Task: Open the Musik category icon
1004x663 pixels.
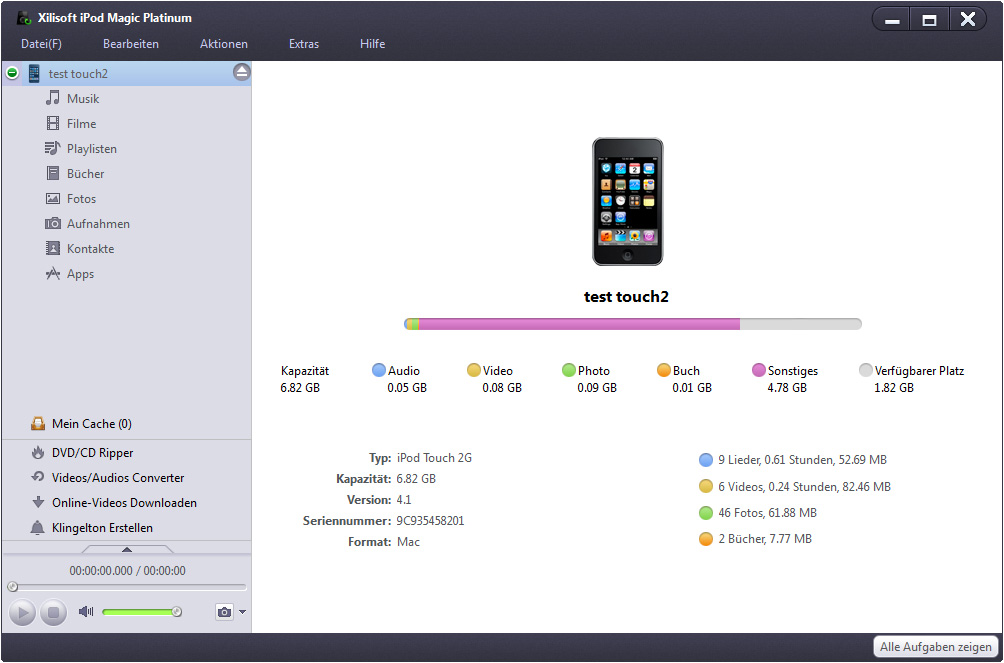Action: (x=53, y=99)
